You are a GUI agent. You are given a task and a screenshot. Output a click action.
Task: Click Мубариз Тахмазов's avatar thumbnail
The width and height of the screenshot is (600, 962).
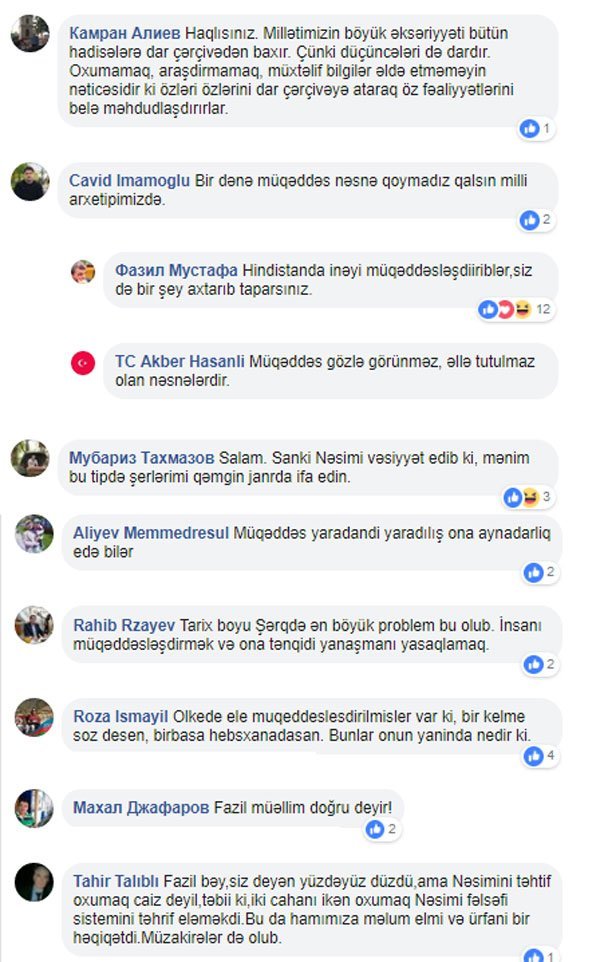point(30,458)
